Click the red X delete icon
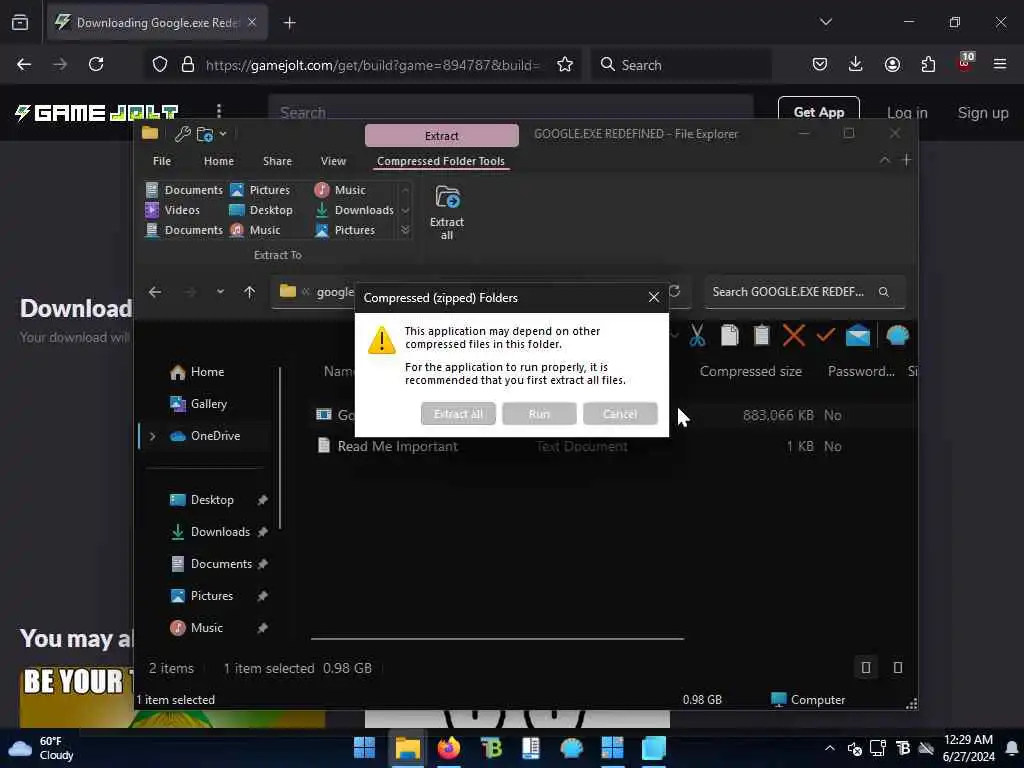The image size is (1024, 768). (x=793, y=336)
